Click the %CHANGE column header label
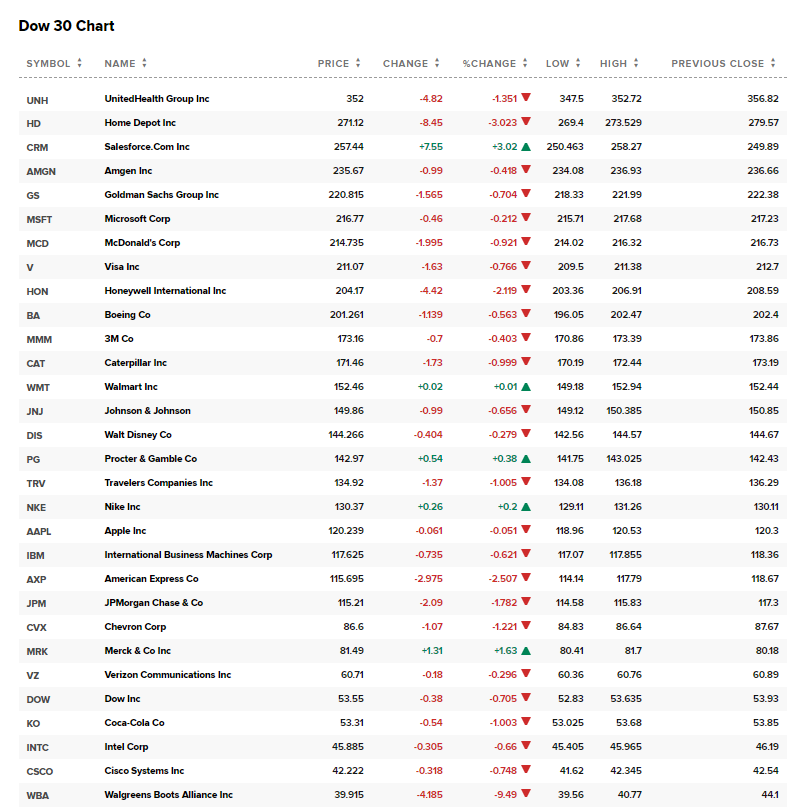The image size is (798, 809). [x=489, y=63]
